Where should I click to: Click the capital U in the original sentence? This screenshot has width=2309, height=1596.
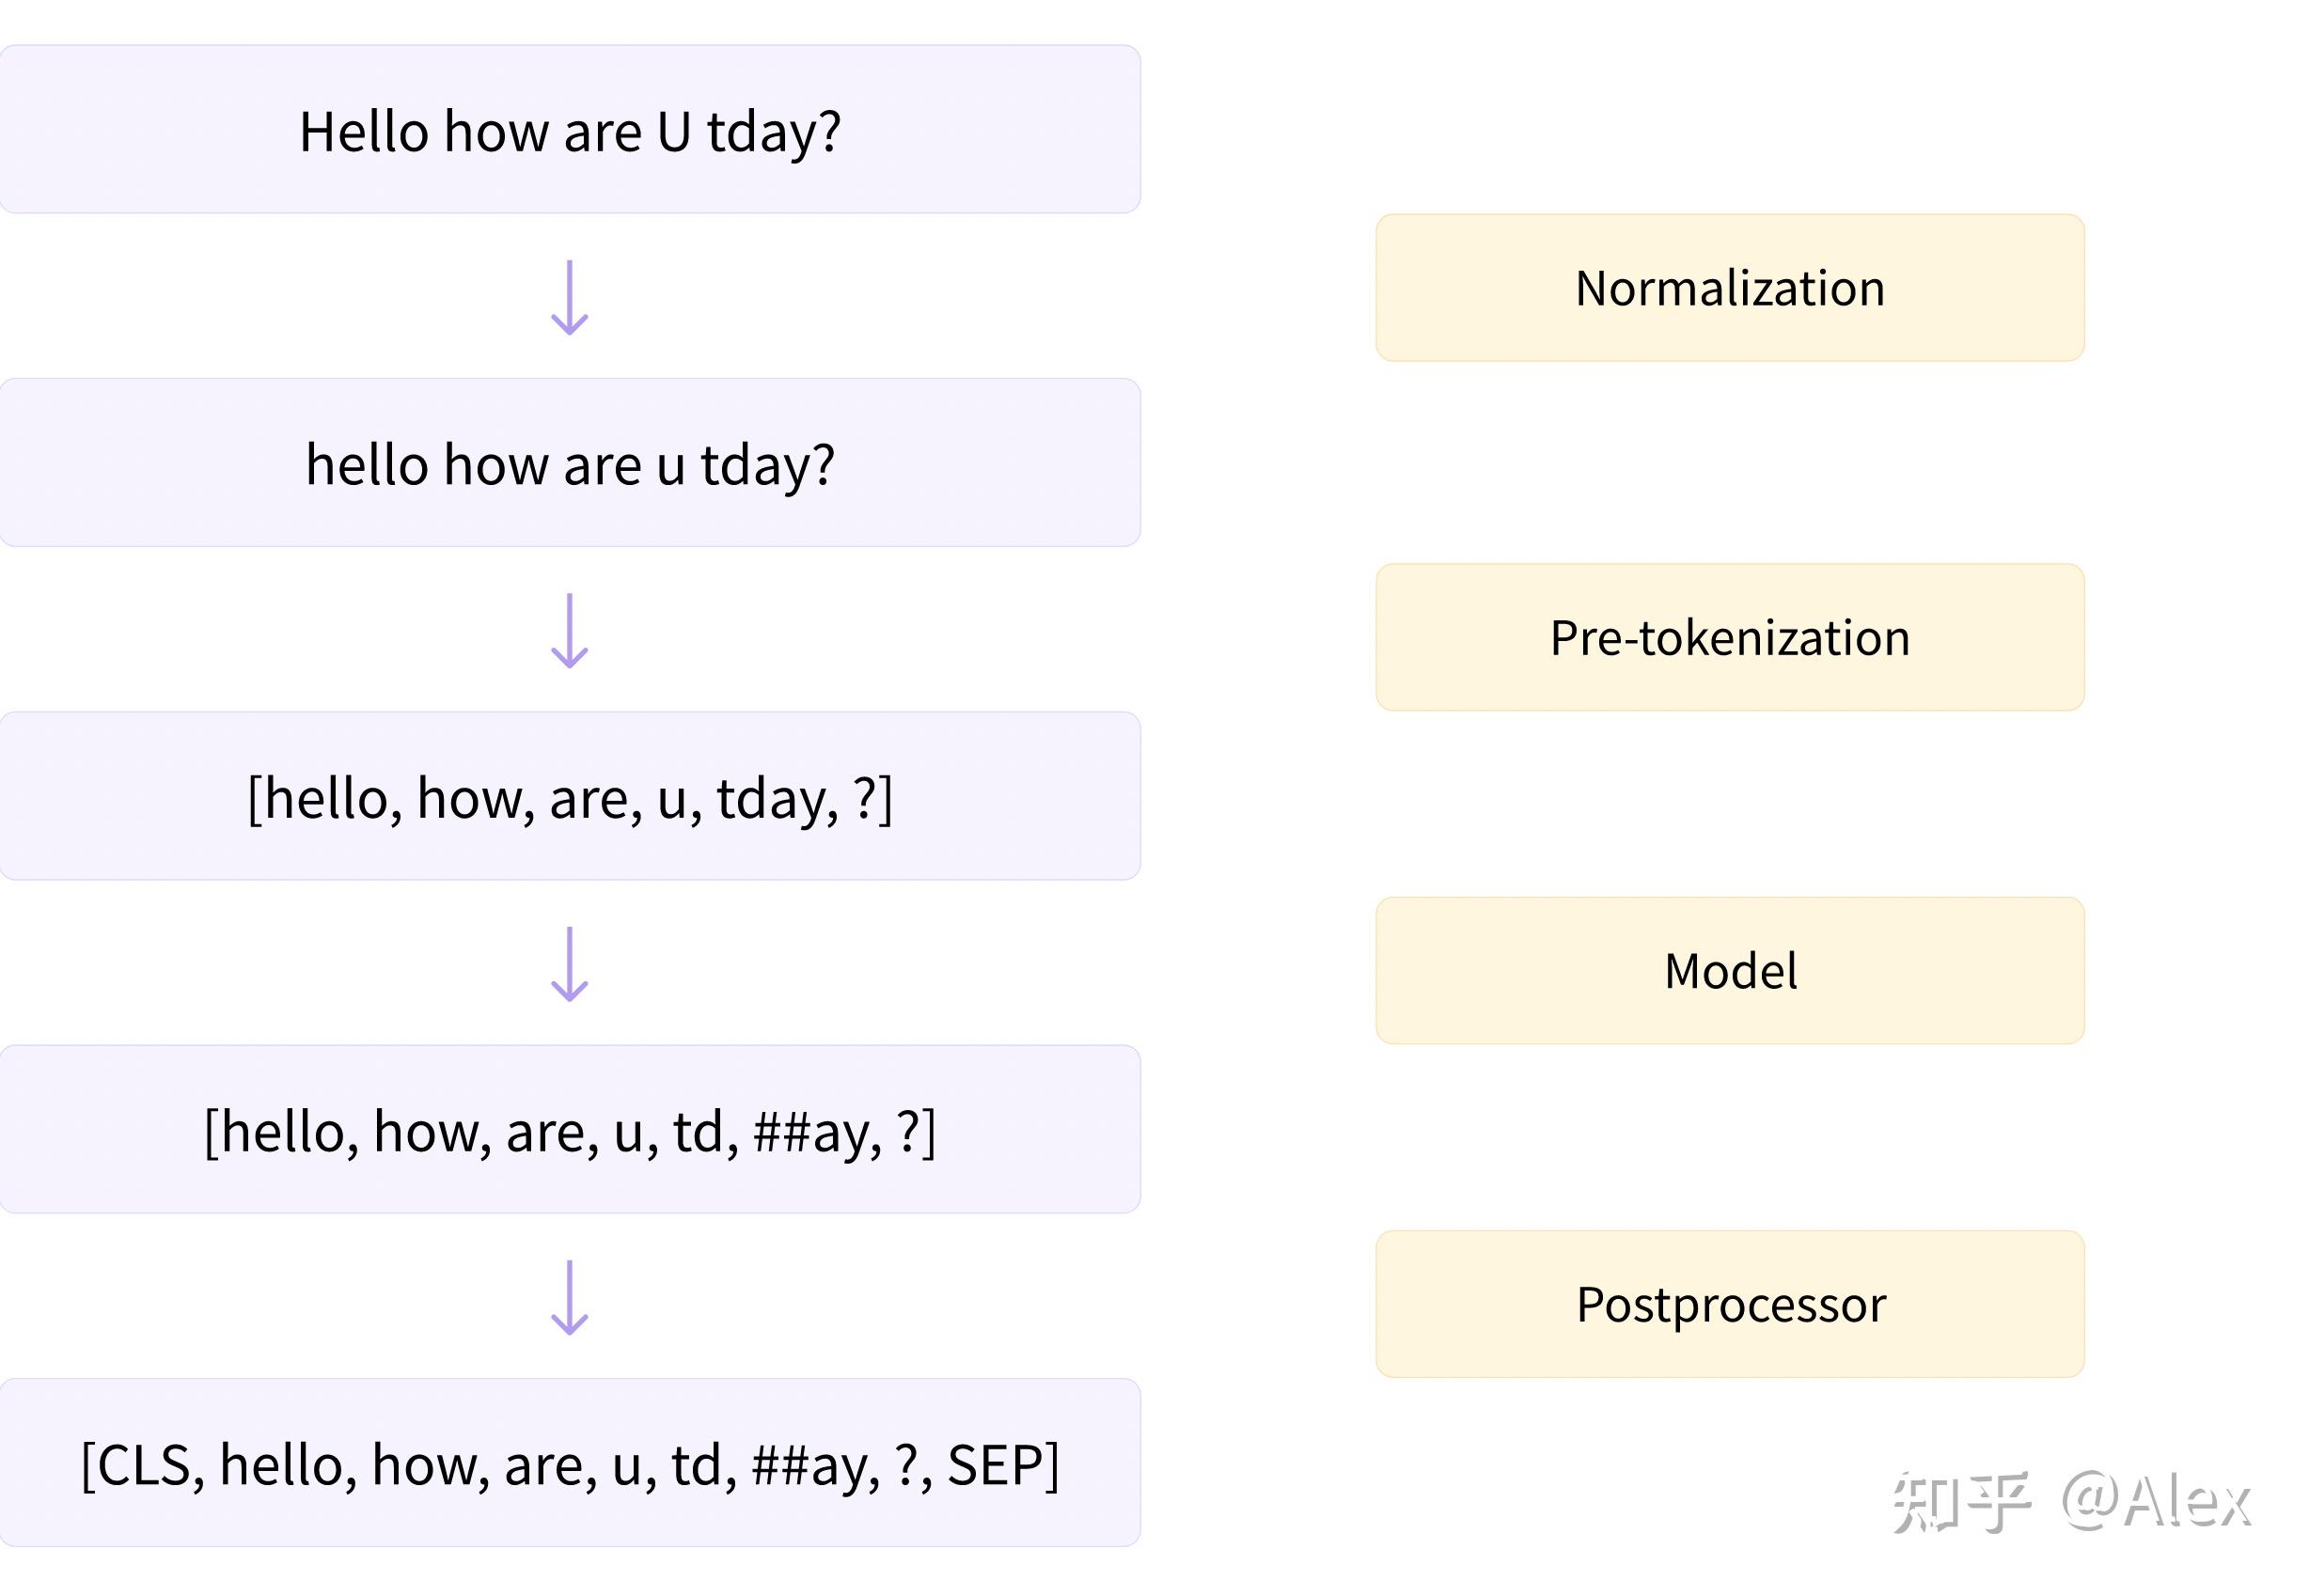point(674,132)
